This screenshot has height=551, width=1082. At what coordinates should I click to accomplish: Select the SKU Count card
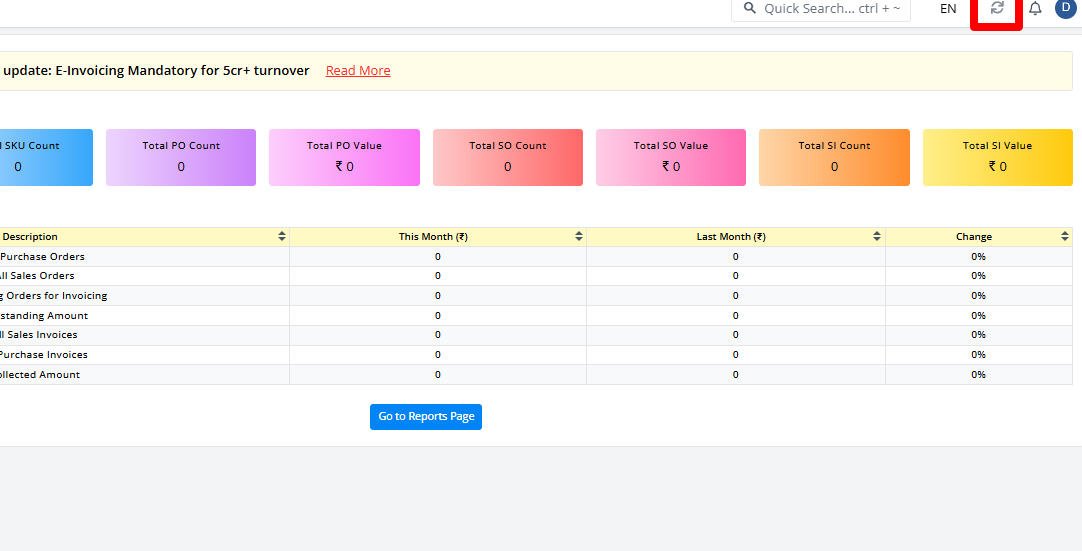pyautogui.click(x=46, y=157)
